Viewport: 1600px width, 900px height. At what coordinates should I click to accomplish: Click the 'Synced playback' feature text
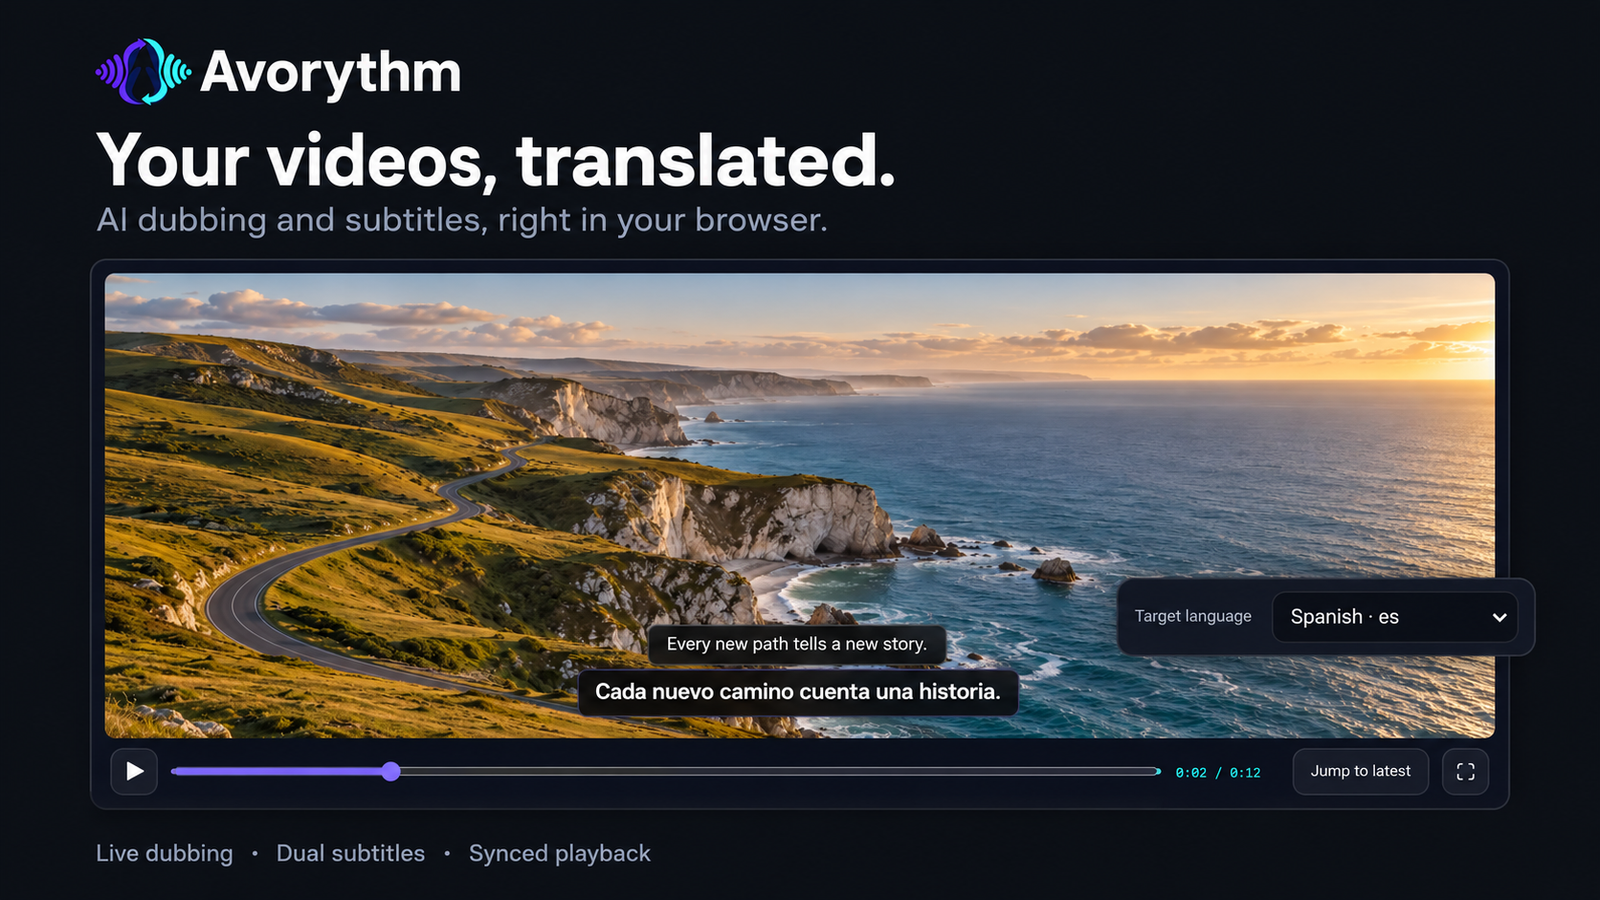(560, 854)
